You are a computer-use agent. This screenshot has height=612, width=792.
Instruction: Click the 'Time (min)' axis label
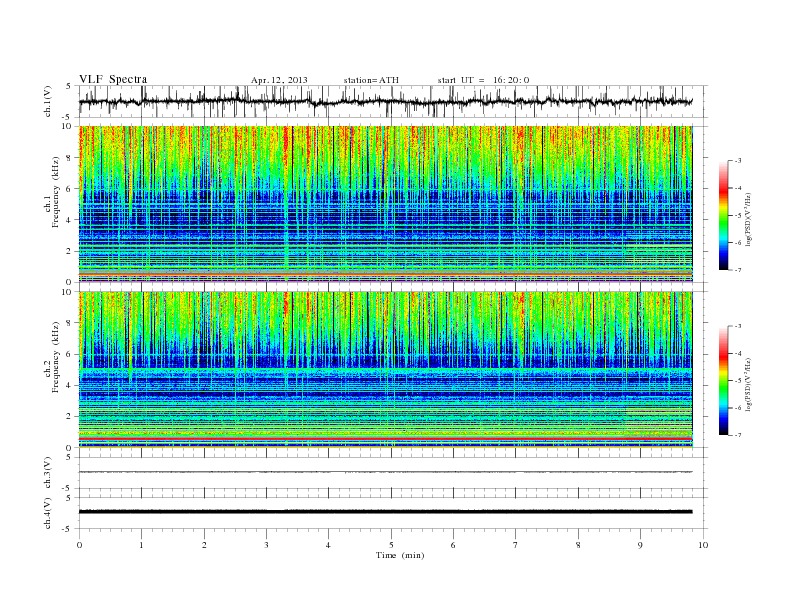coord(400,555)
